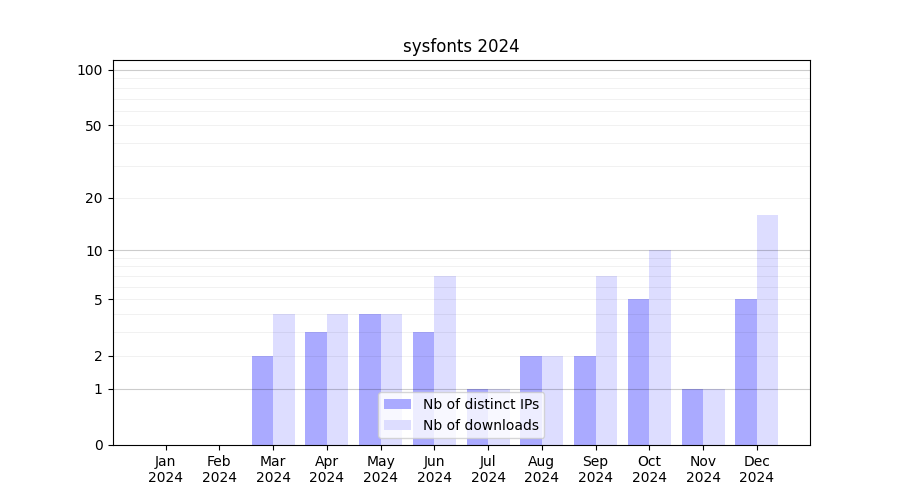Select the 'Nb of distinct IPs' legend label

point(480,404)
